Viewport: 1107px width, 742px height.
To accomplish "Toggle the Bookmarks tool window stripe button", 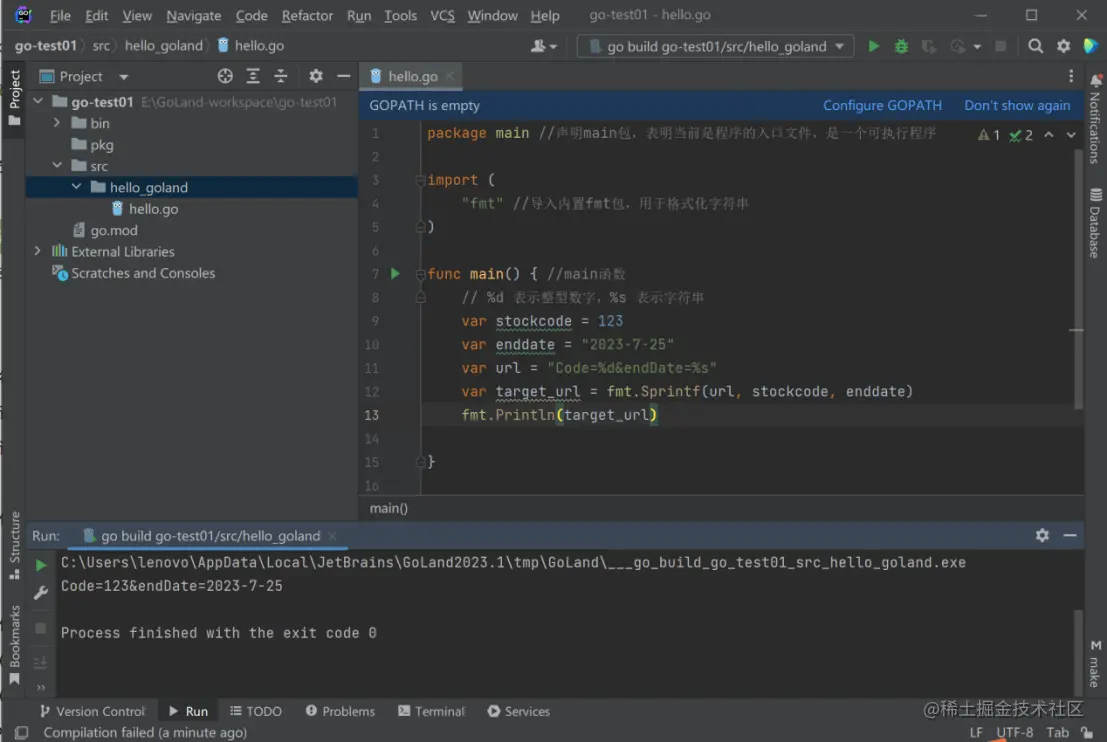I will click(14, 643).
